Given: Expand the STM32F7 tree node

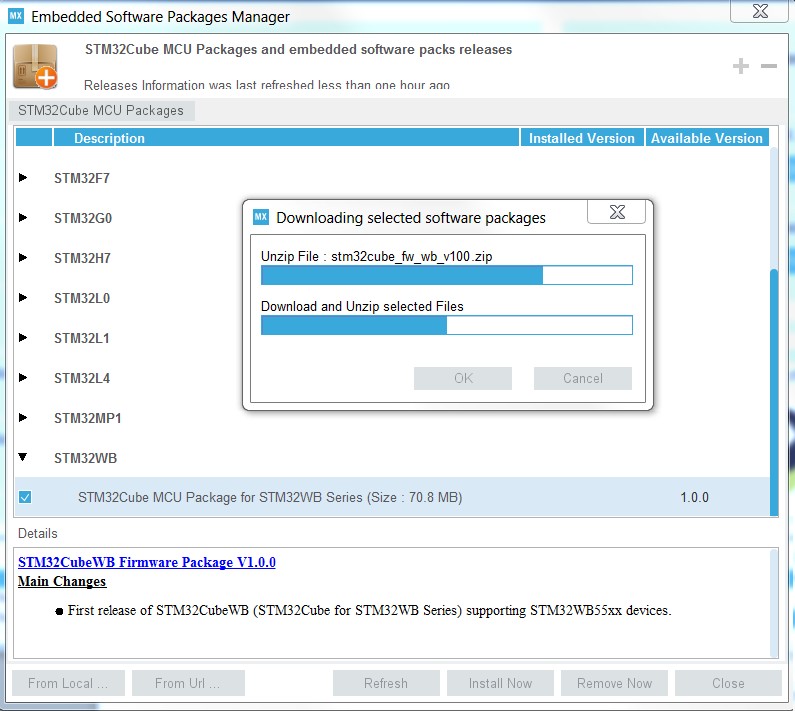Looking at the screenshot, I should [23, 177].
